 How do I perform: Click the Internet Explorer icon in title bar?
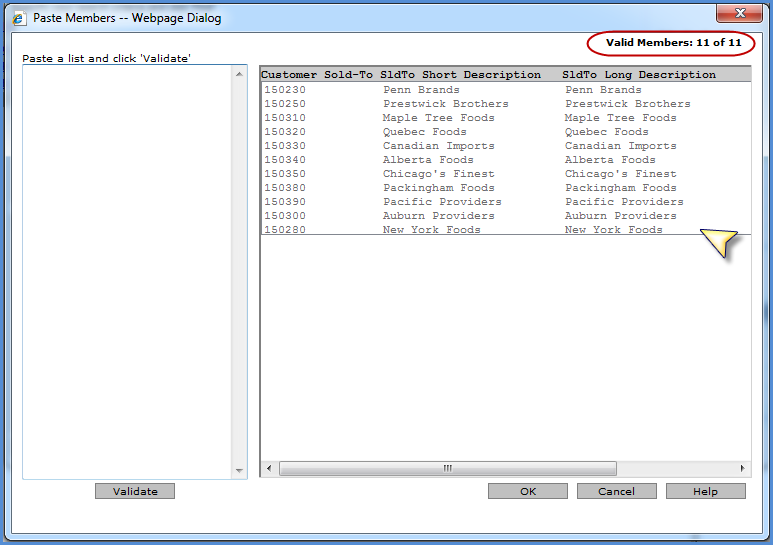tap(19, 18)
